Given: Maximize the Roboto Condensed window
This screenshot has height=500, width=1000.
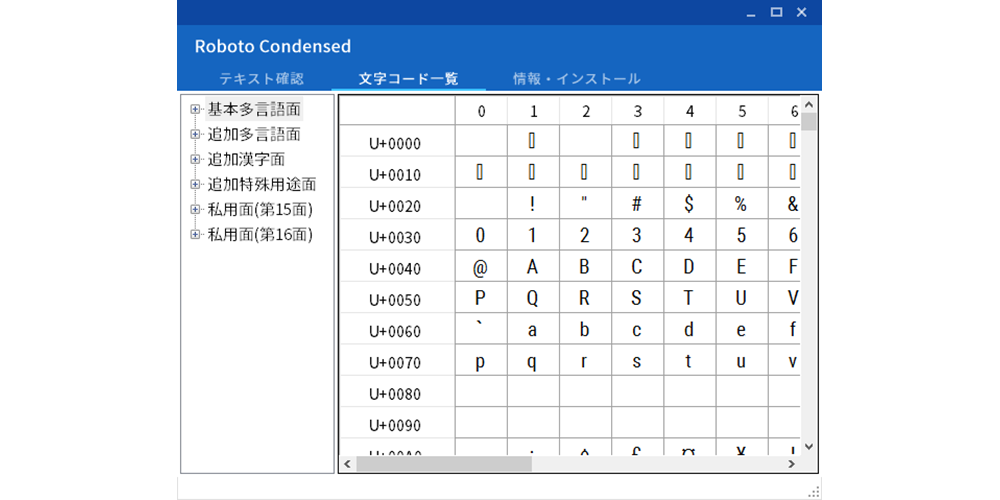Looking at the screenshot, I should pyautogui.click(x=776, y=12).
